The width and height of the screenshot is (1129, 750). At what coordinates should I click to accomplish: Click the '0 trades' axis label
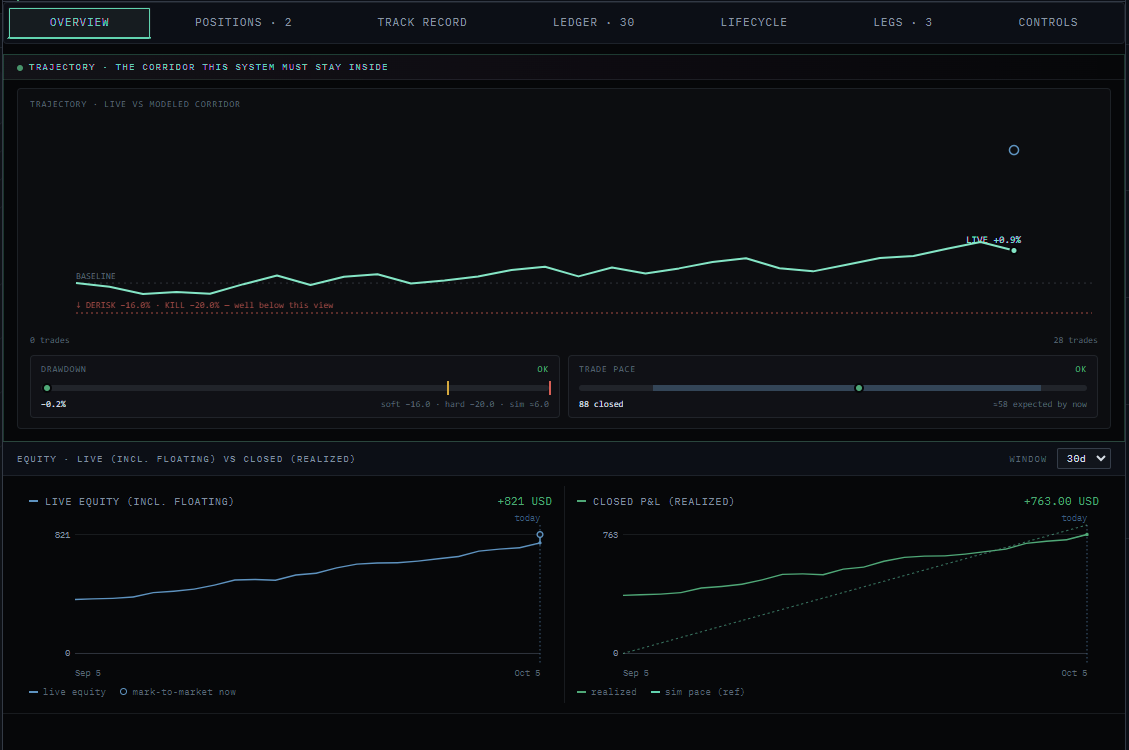(50, 340)
